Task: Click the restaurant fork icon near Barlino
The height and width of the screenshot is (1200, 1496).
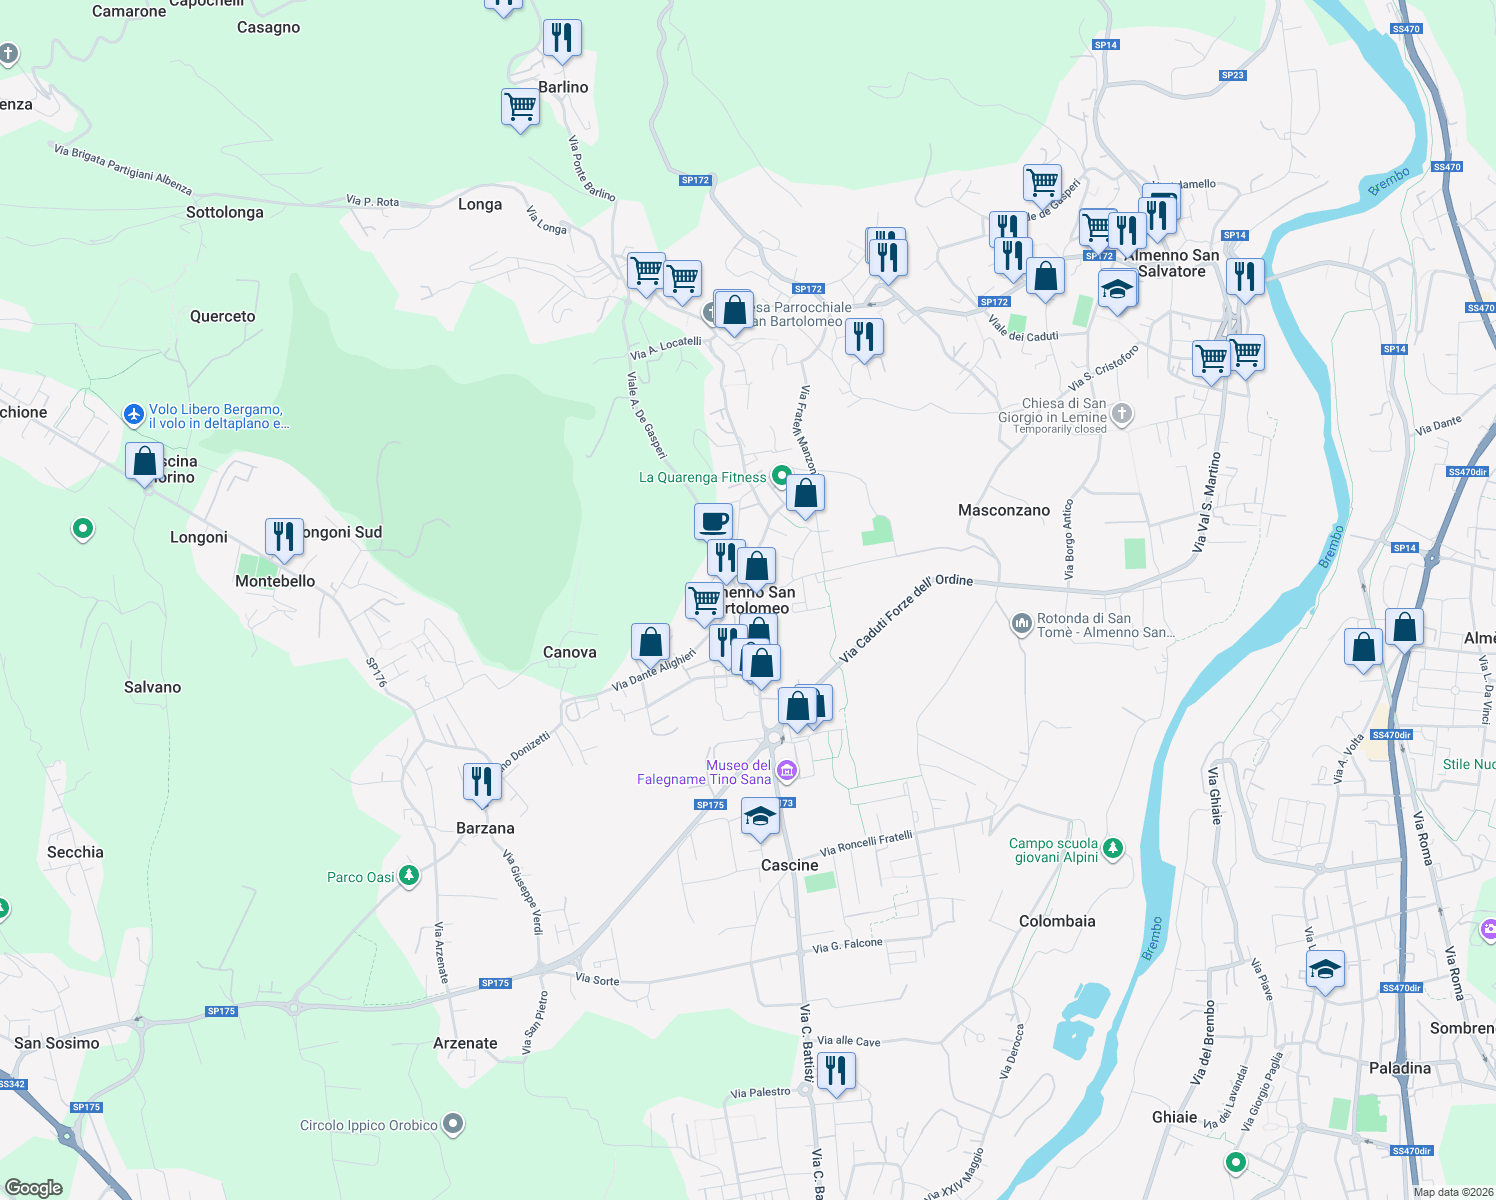Action: coord(561,38)
